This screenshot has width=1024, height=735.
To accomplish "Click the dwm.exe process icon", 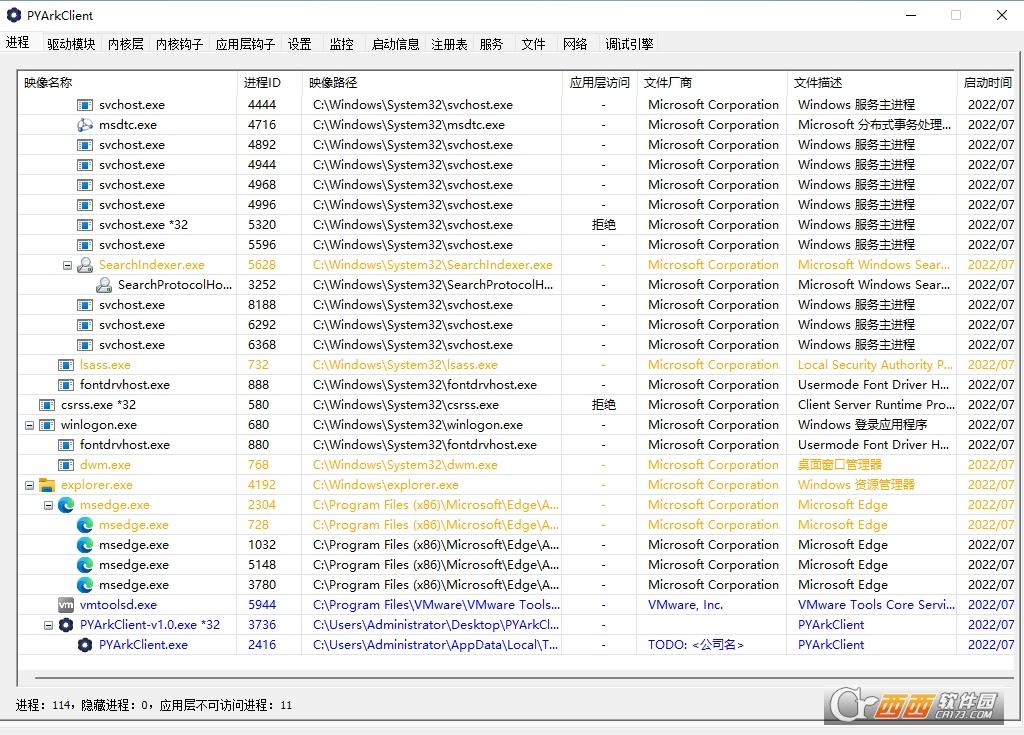I will [x=66, y=465].
